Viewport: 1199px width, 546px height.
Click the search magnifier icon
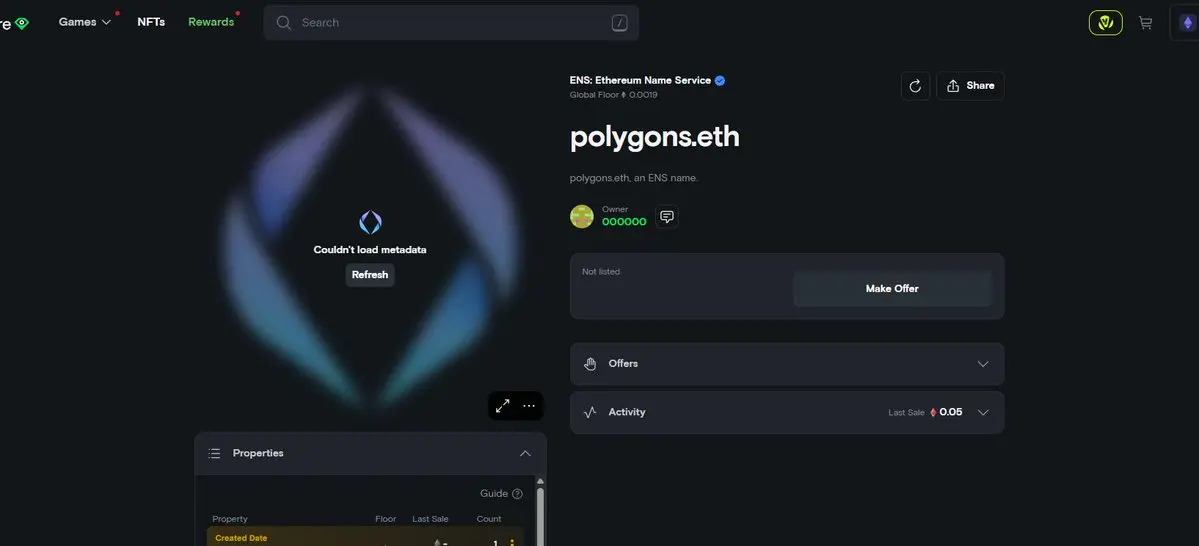tap(284, 23)
